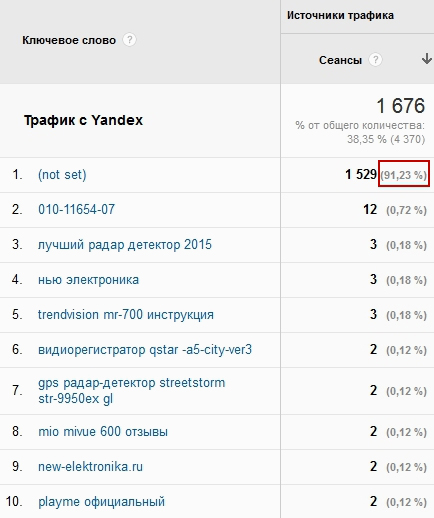Click help icon next to Сеансы
This screenshot has height=518, width=434.
coord(375,60)
